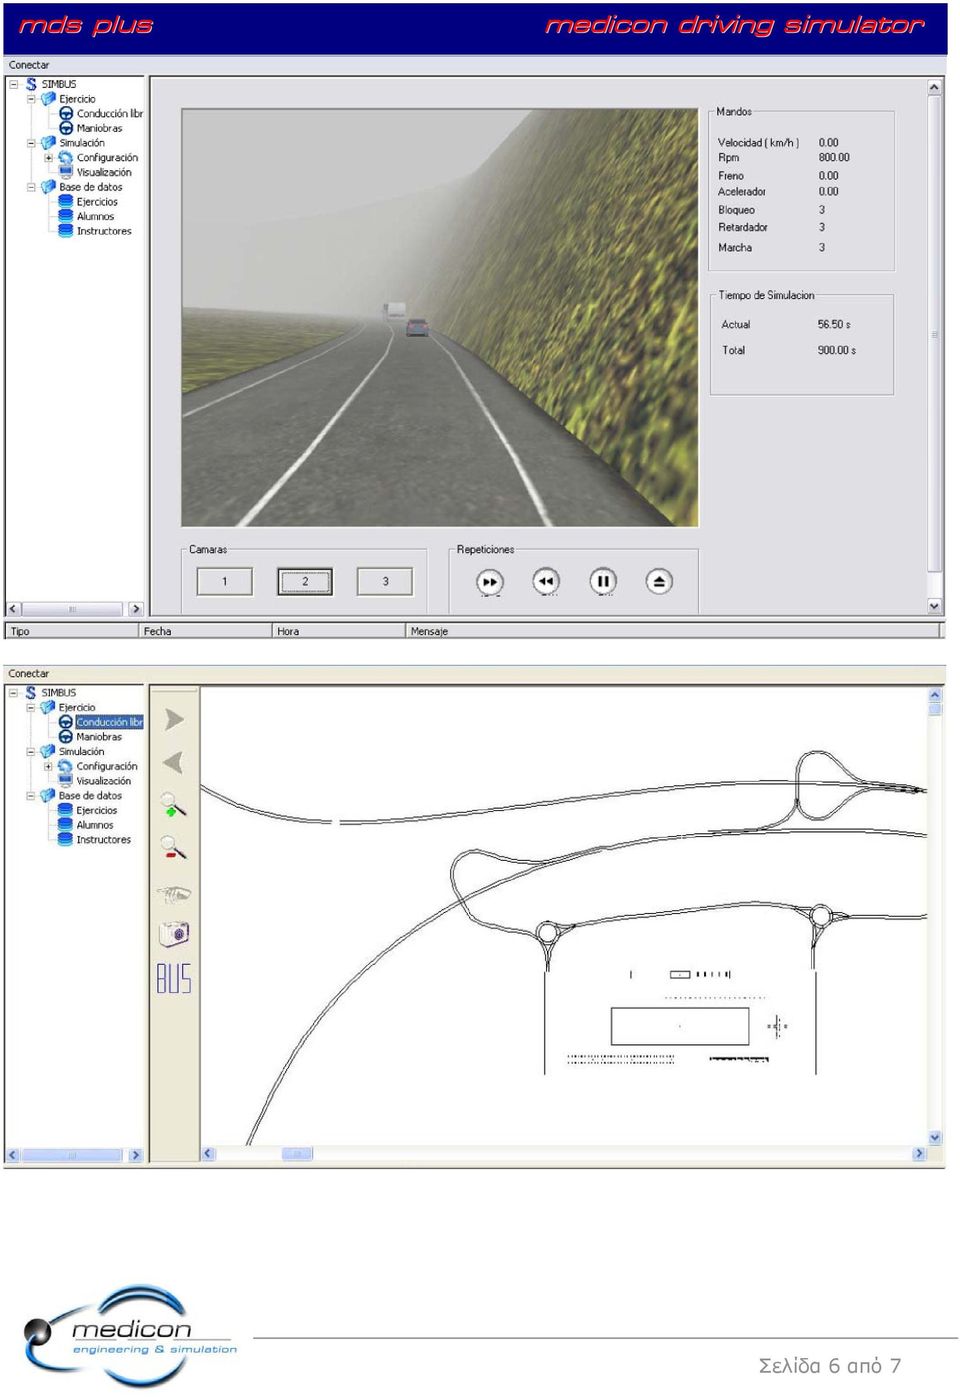Click scroll-right arrow under upper window tree
Viewport: 960px width, 1397px height.
135,609
